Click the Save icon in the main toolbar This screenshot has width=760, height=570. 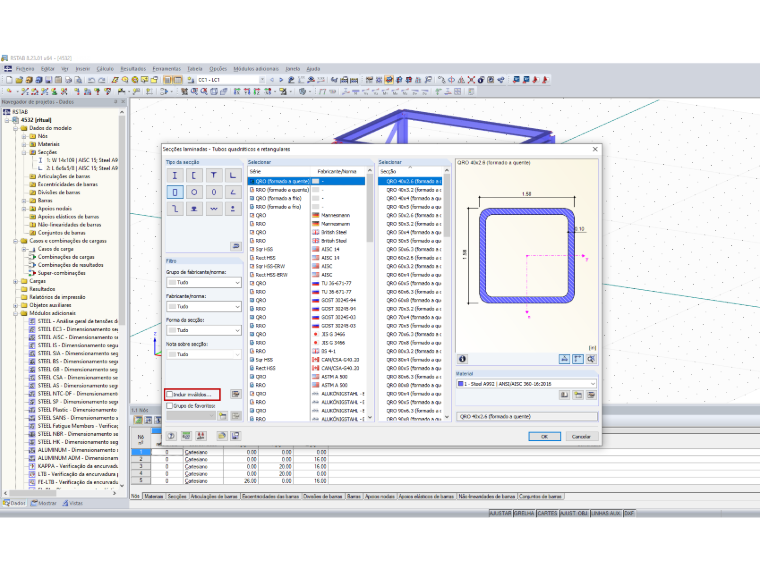[48, 80]
